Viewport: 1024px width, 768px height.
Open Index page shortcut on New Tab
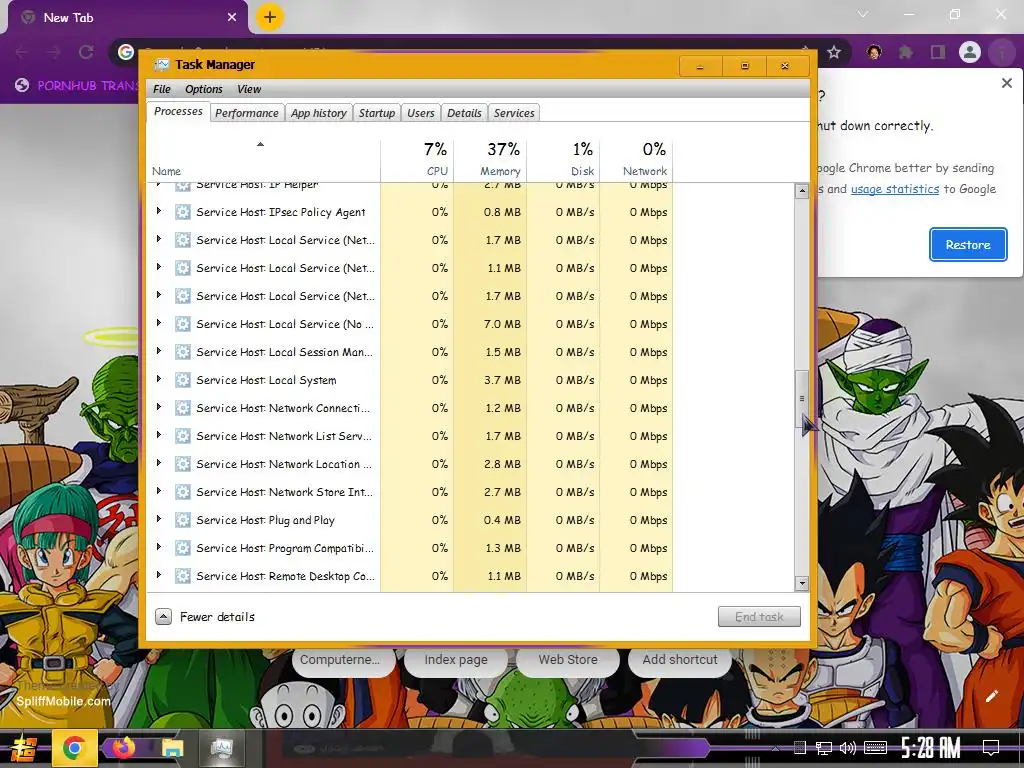(x=456, y=660)
